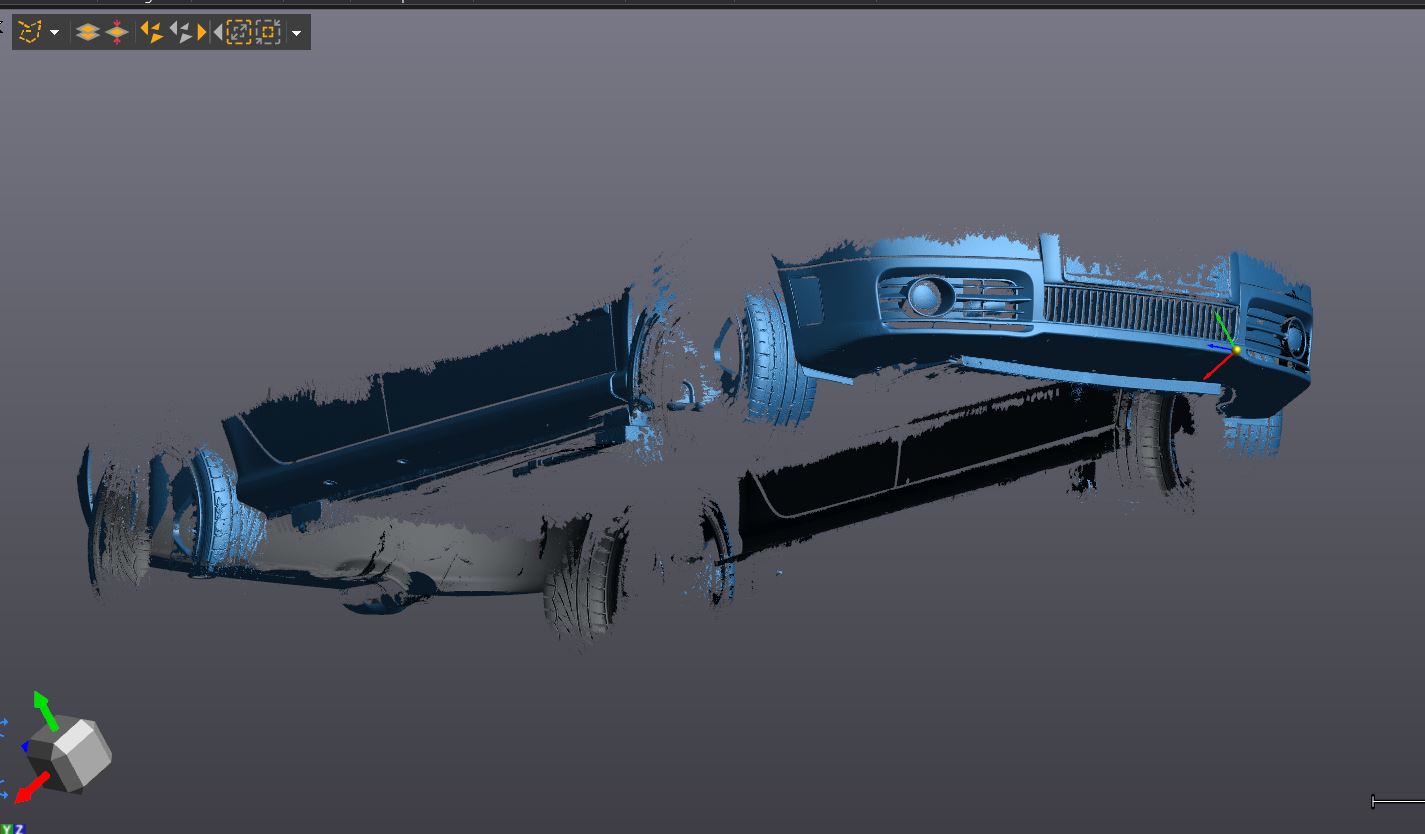Click the grey triangles invert selection icon
This screenshot has width=1425, height=834.
(x=181, y=32)
